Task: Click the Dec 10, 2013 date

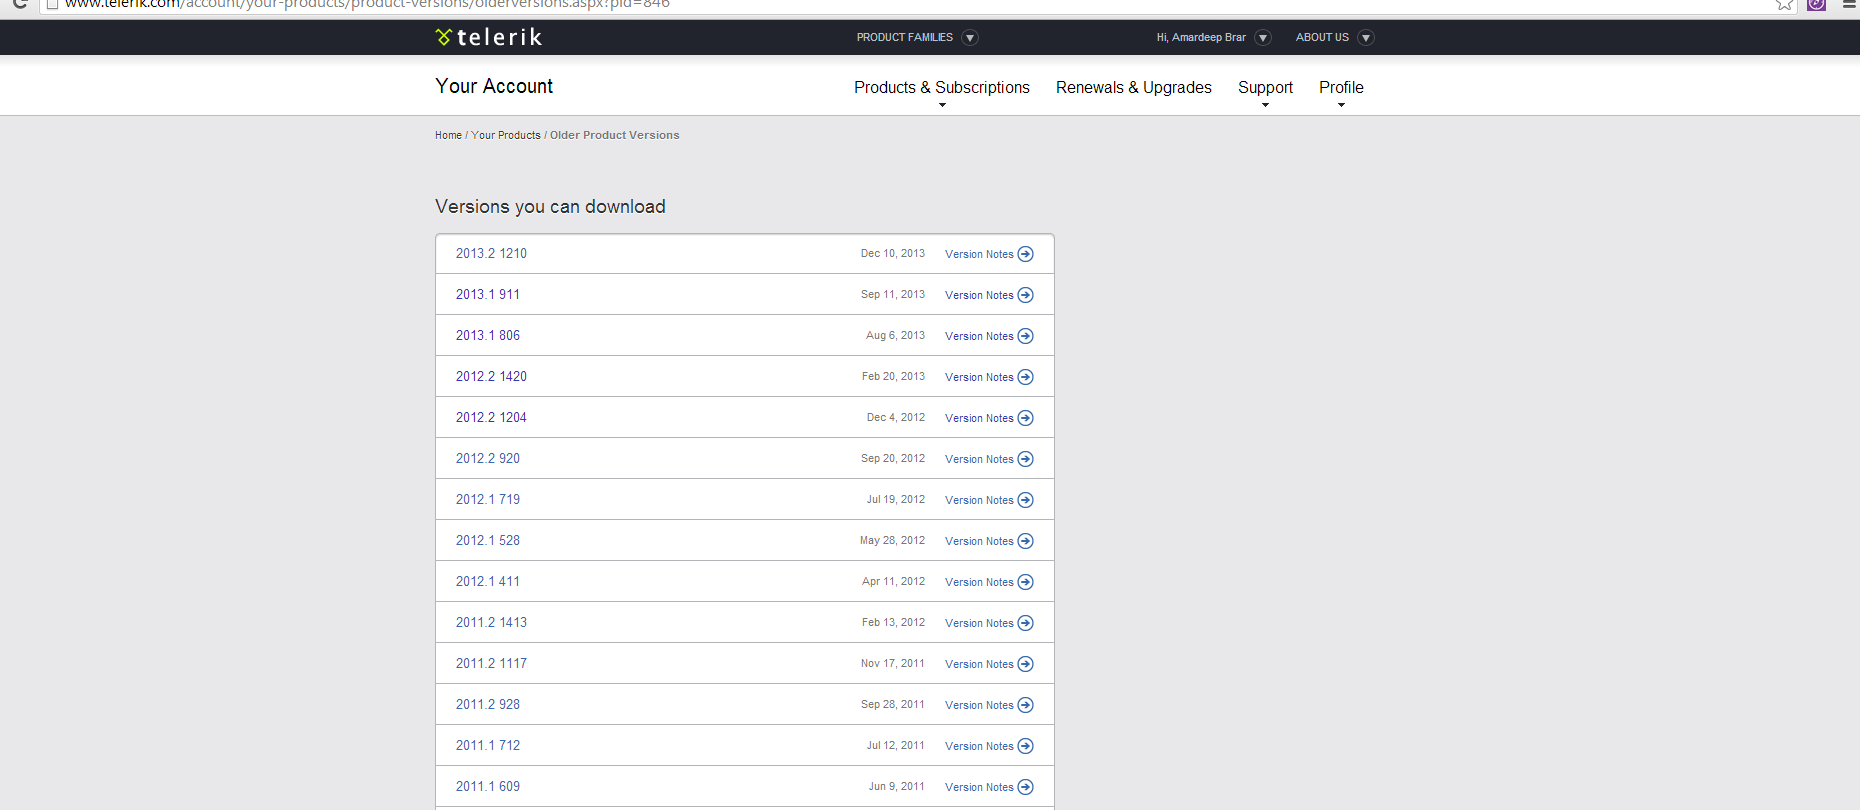Action: 893,254
